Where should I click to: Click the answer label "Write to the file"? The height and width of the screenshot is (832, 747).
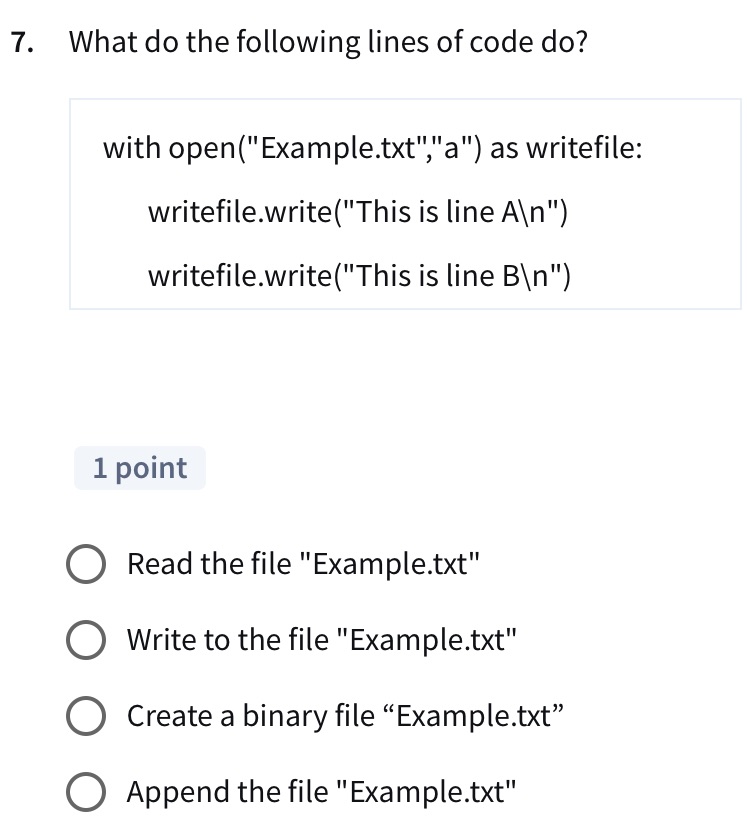point(321,639)
